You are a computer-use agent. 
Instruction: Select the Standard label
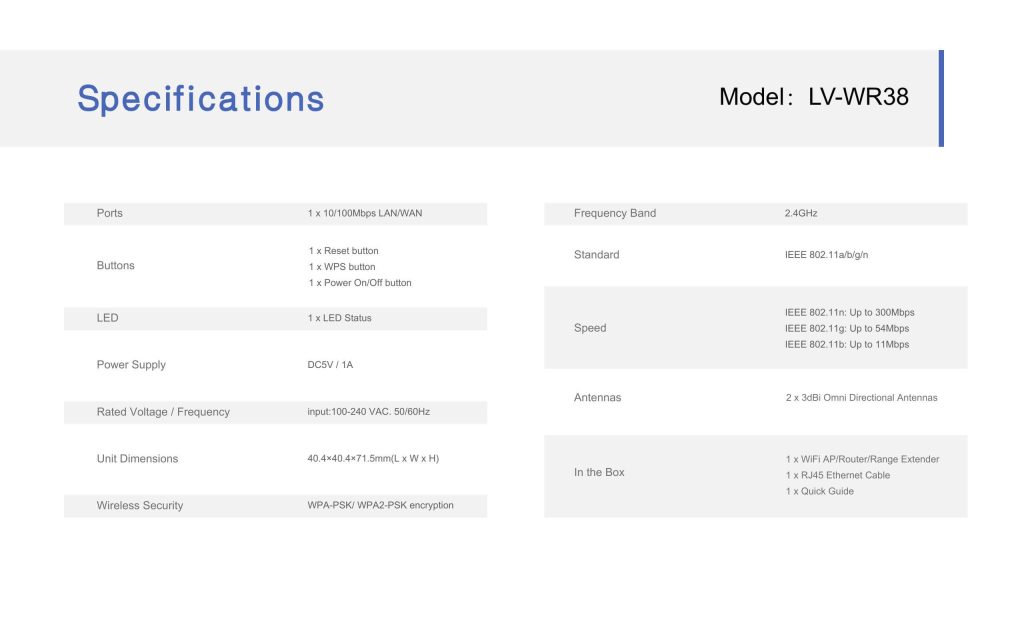[x=597, y=255]
